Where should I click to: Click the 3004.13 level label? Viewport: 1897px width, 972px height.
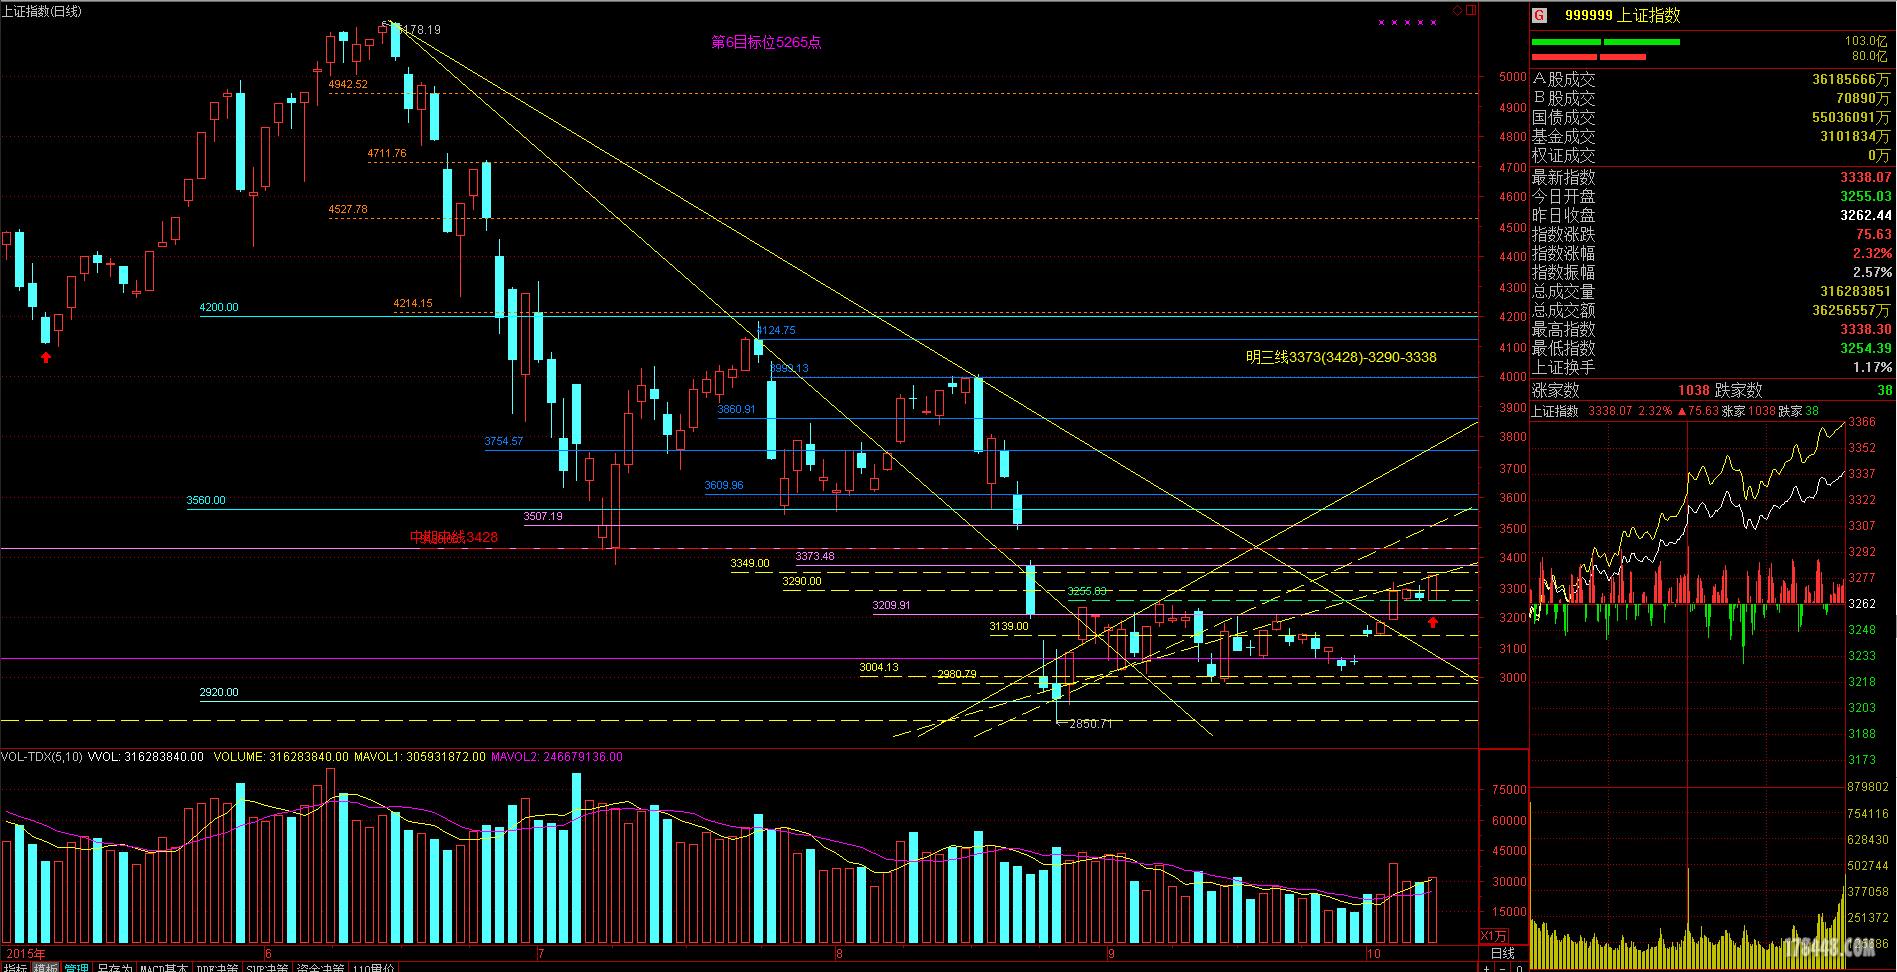point(879,667)
